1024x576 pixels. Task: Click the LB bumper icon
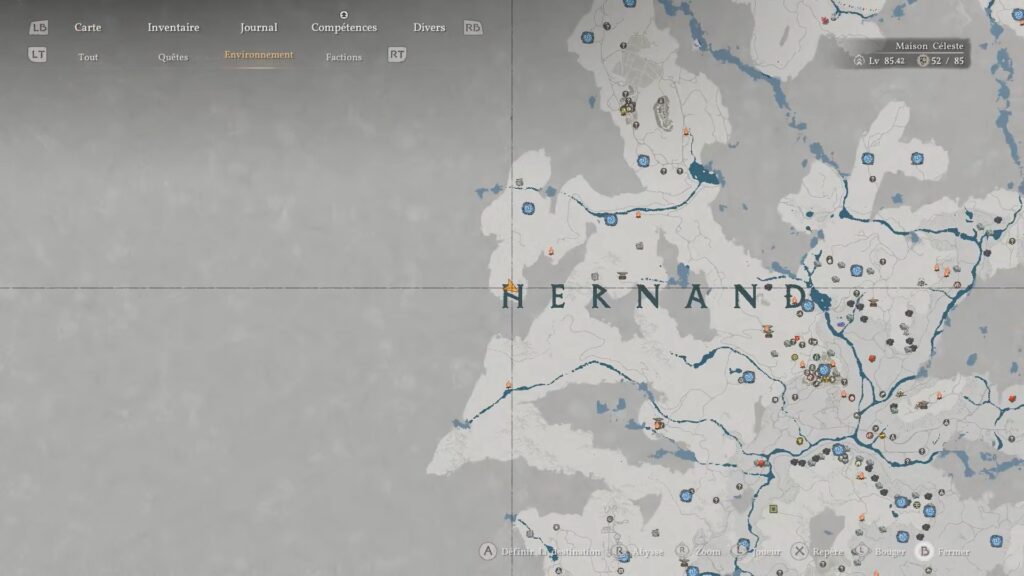click(x=39, y=27)
